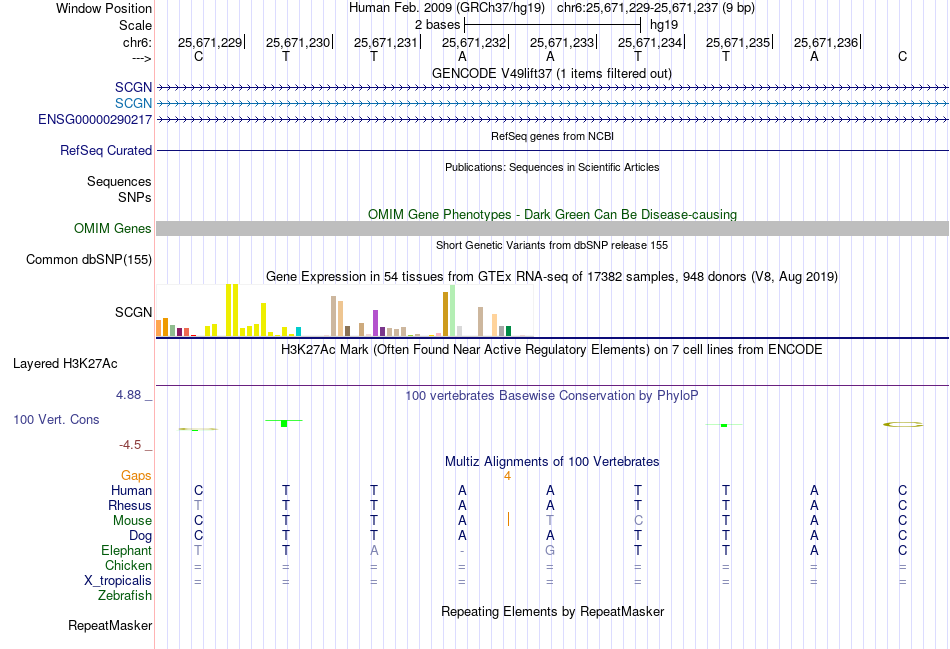Click the SCGN GTEx expression bar chart
Image resolution: width=950 pixels, height=649 pixels.
point(345,310)
